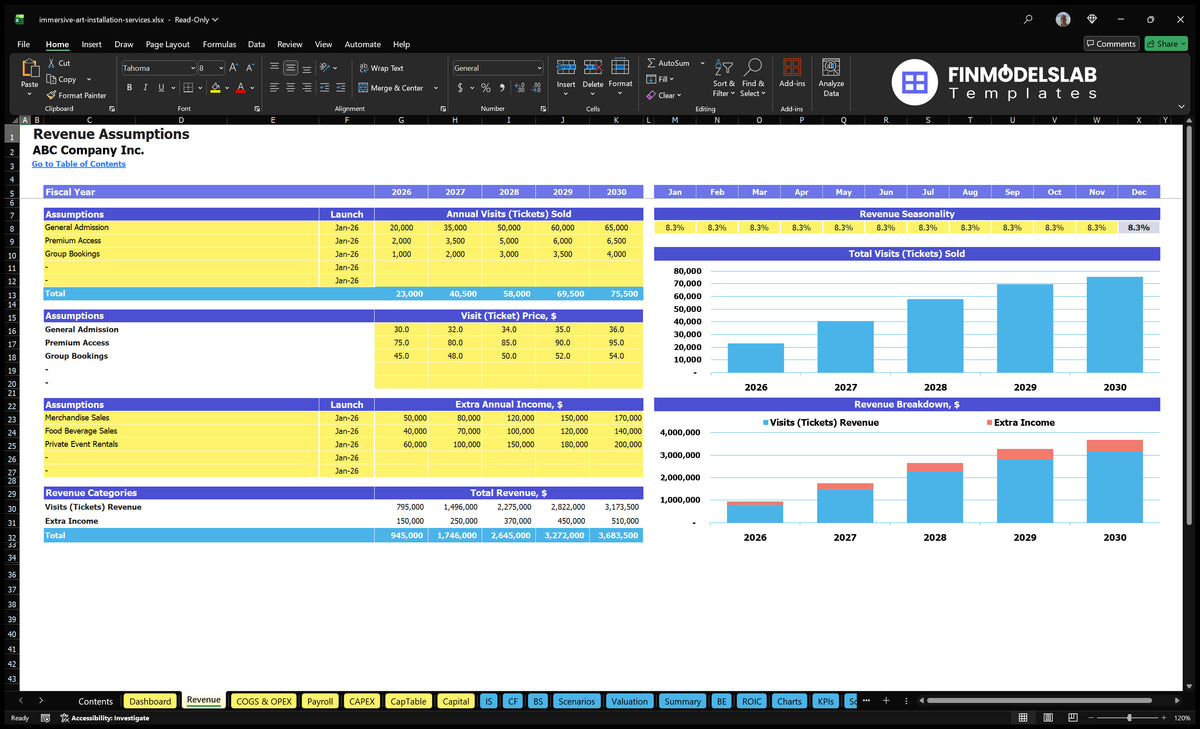Expand the Clear dropdown in Editing
The height and width of the screenshot is (729, 1200).
pyautogui.click(x=680, y=95)
